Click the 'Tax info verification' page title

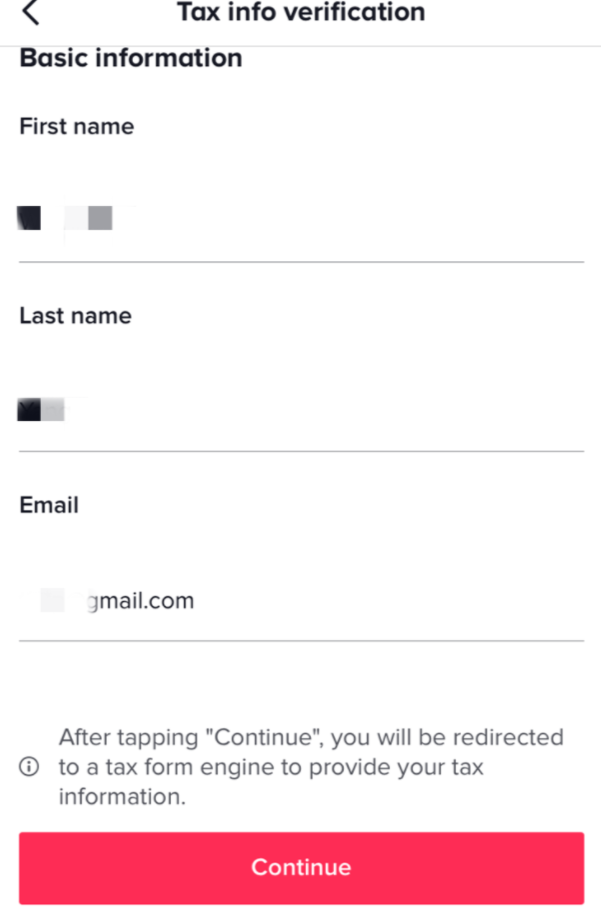point(301,12)
